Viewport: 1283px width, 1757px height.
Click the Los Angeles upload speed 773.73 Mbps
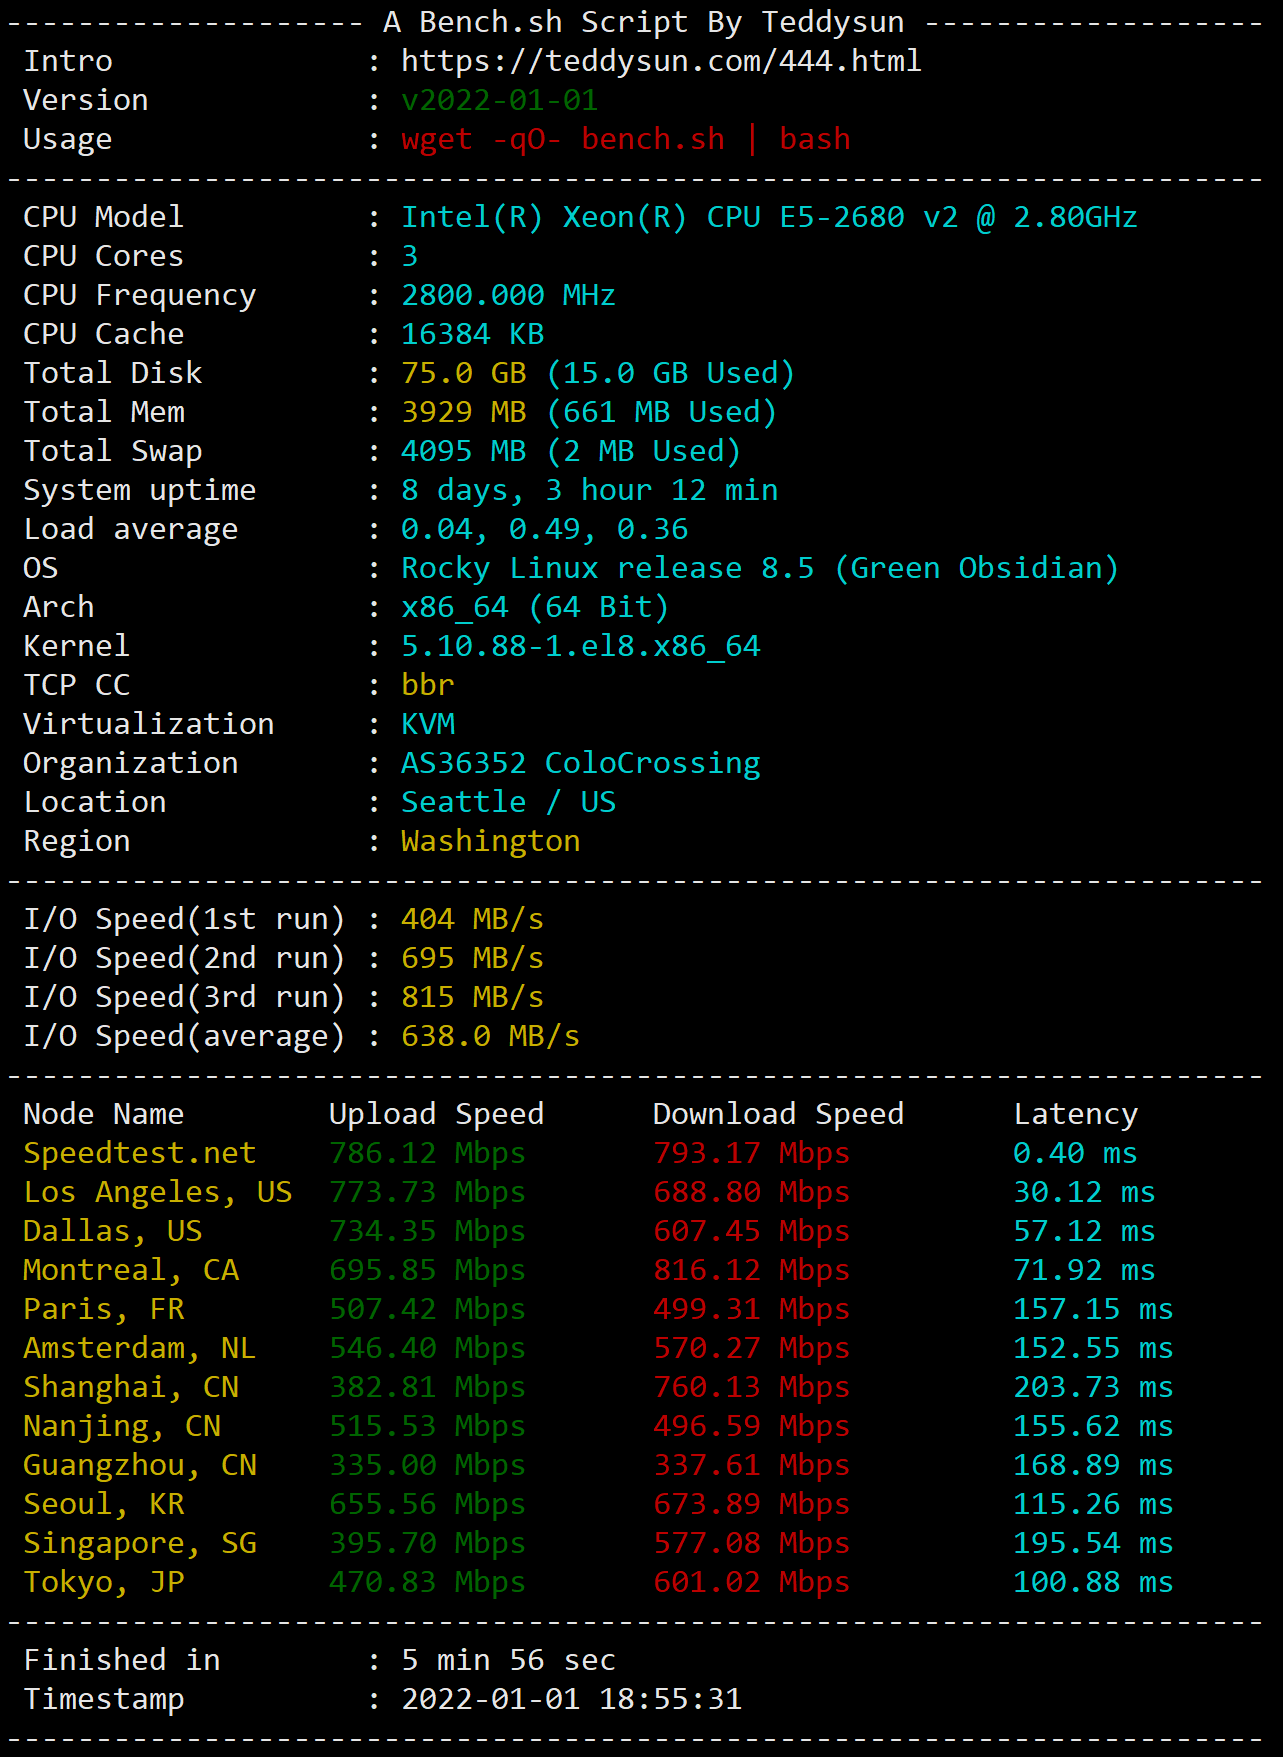428,1192
